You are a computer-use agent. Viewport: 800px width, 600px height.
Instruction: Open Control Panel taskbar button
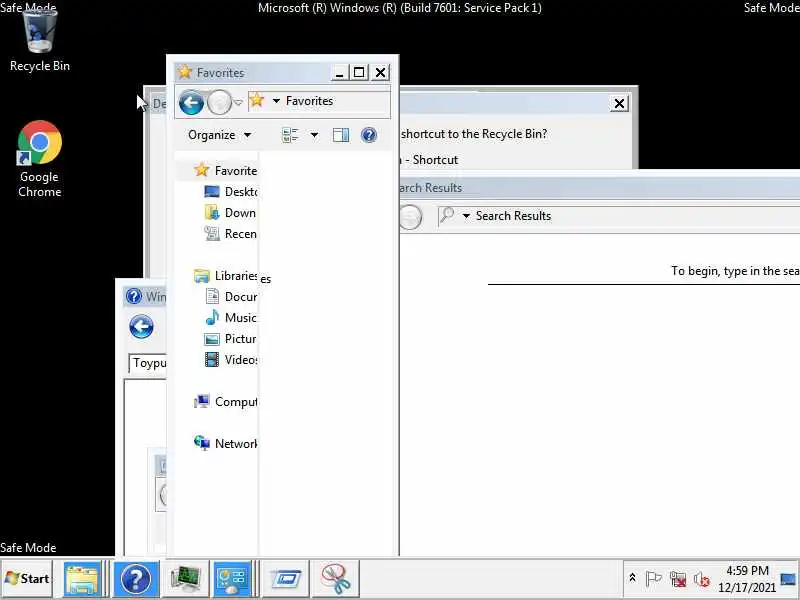pyautogui.click(x=233, y=579)
